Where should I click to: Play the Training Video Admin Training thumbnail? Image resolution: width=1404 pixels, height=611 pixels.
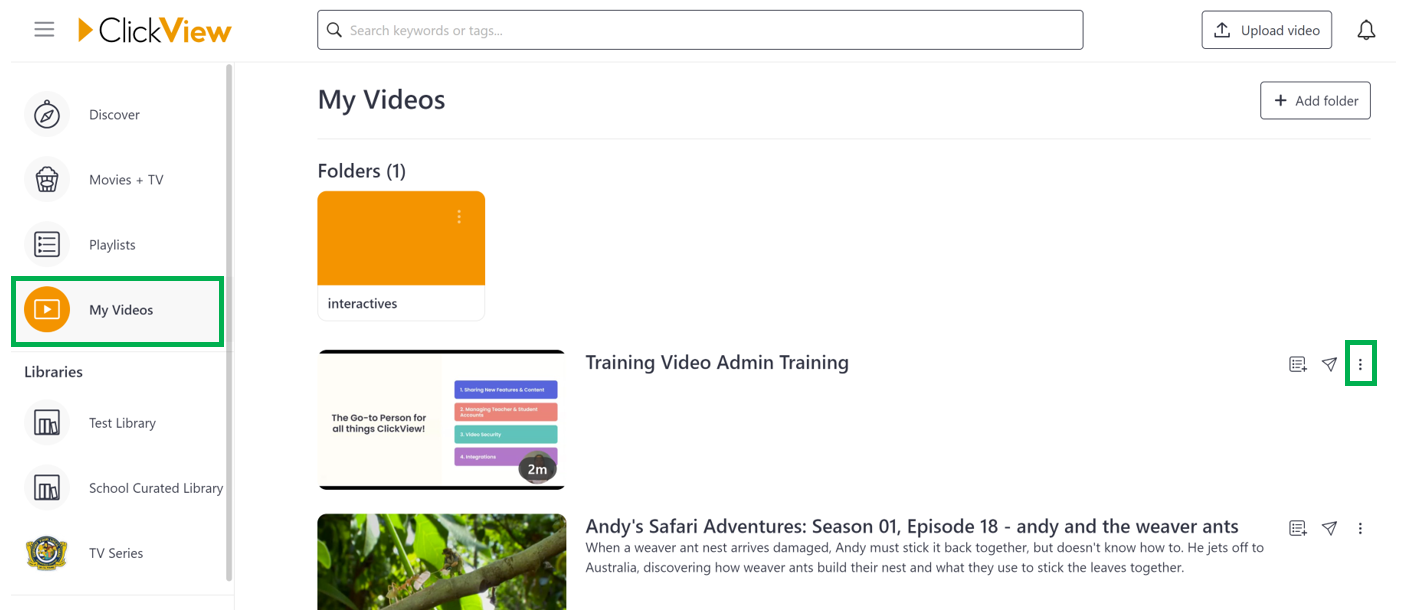pyautogui.click(x=442, y=420)
